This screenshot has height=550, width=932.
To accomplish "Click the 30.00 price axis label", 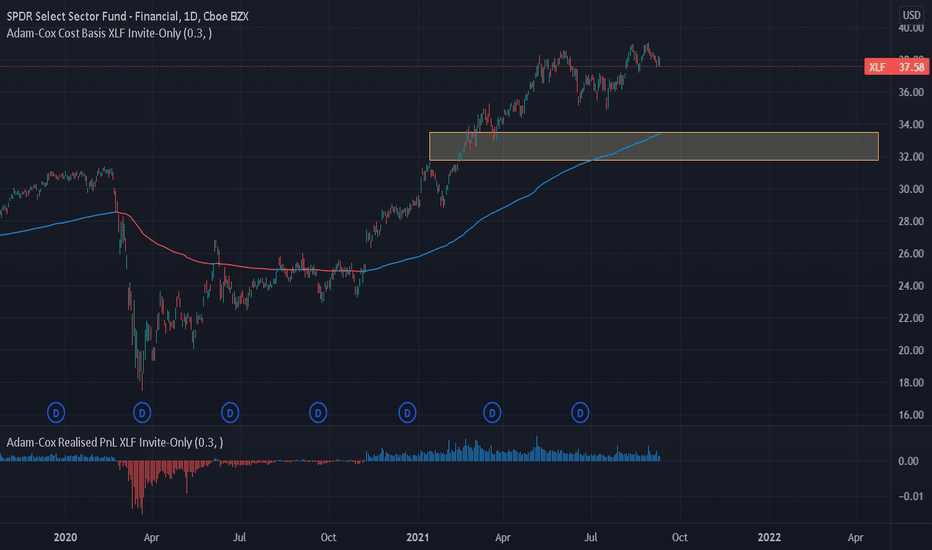I will pyautogui.click(x=911, y=189).
